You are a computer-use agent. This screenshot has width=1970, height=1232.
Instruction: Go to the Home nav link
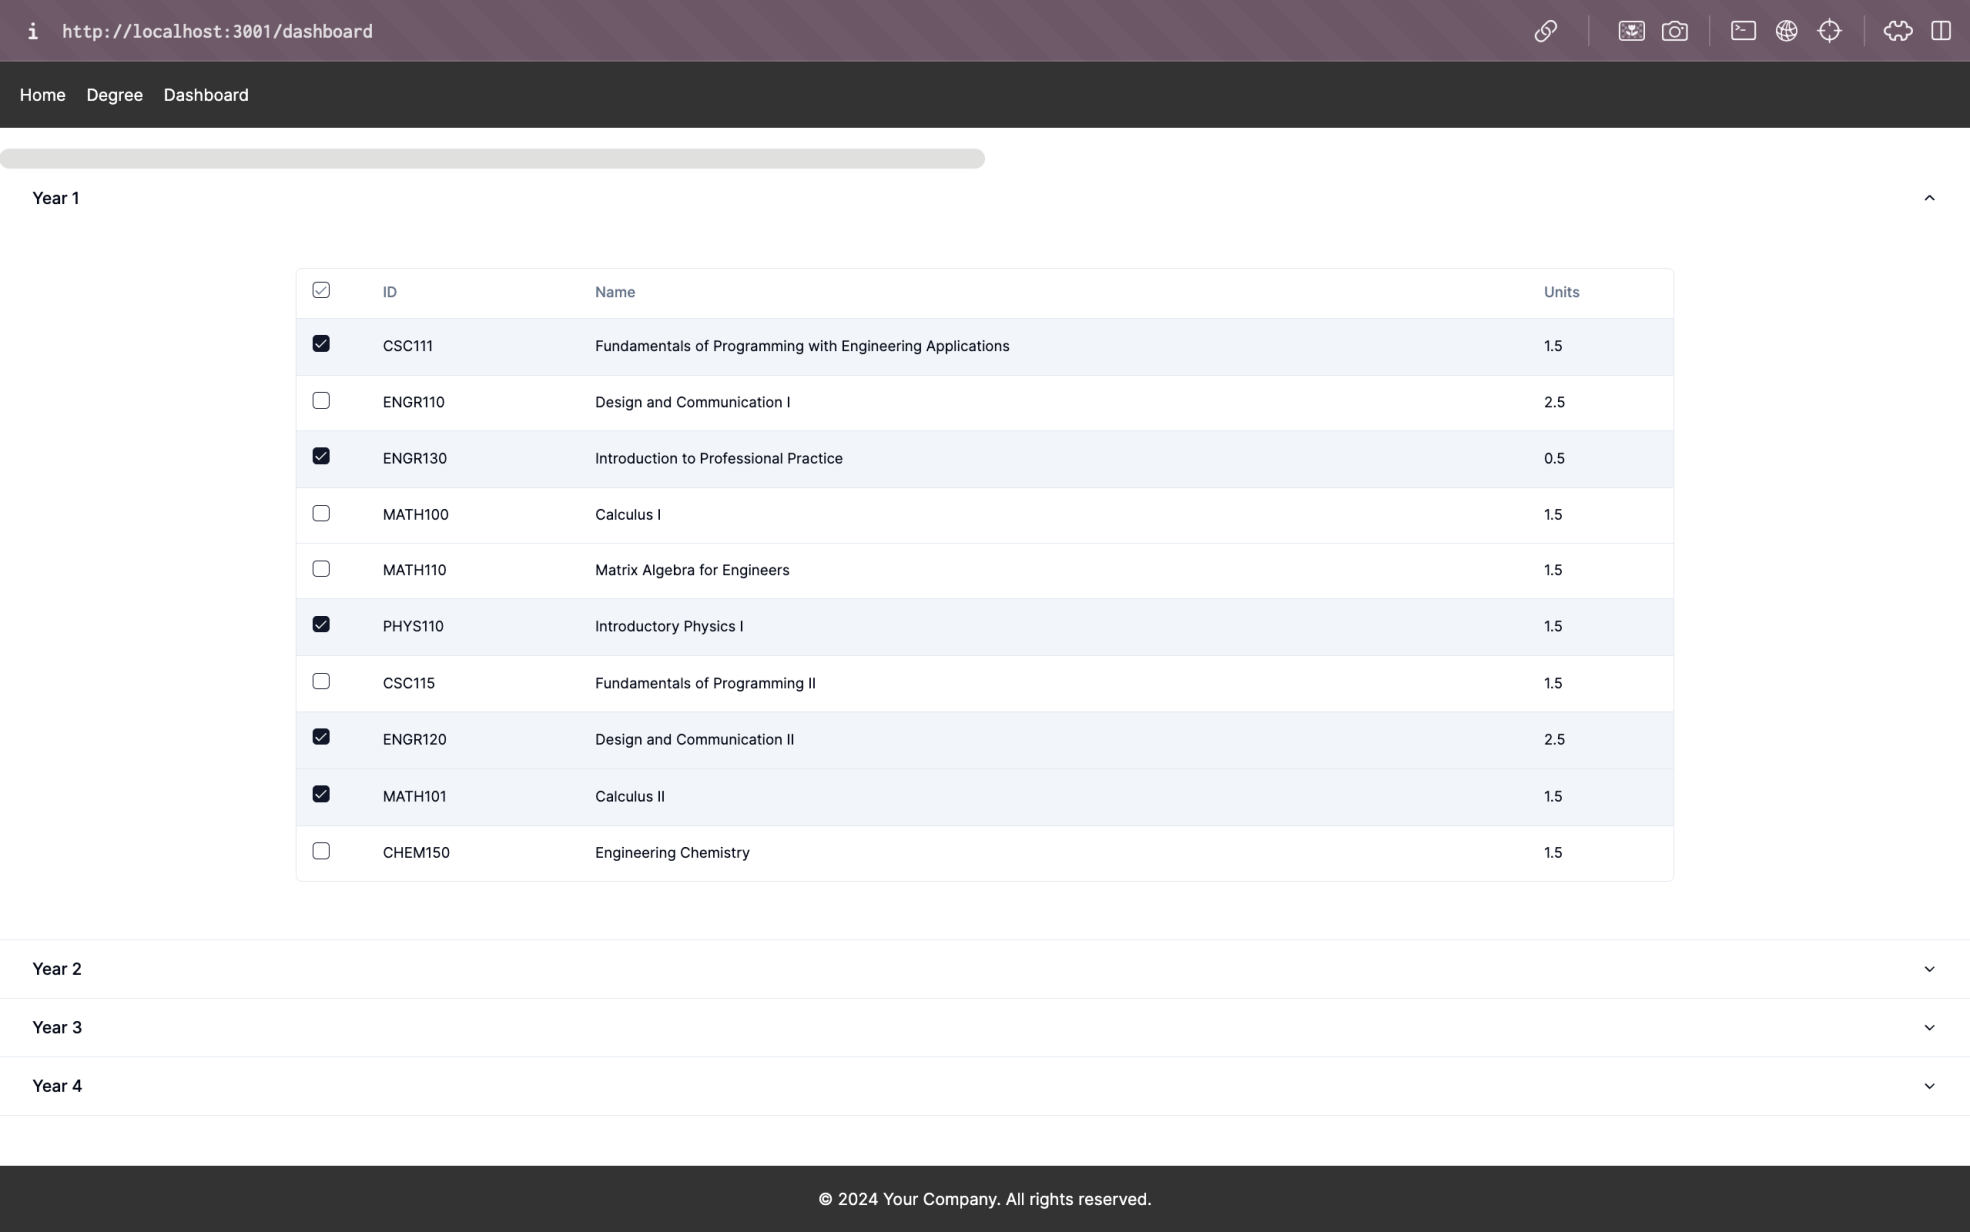(x=42, y=95)
